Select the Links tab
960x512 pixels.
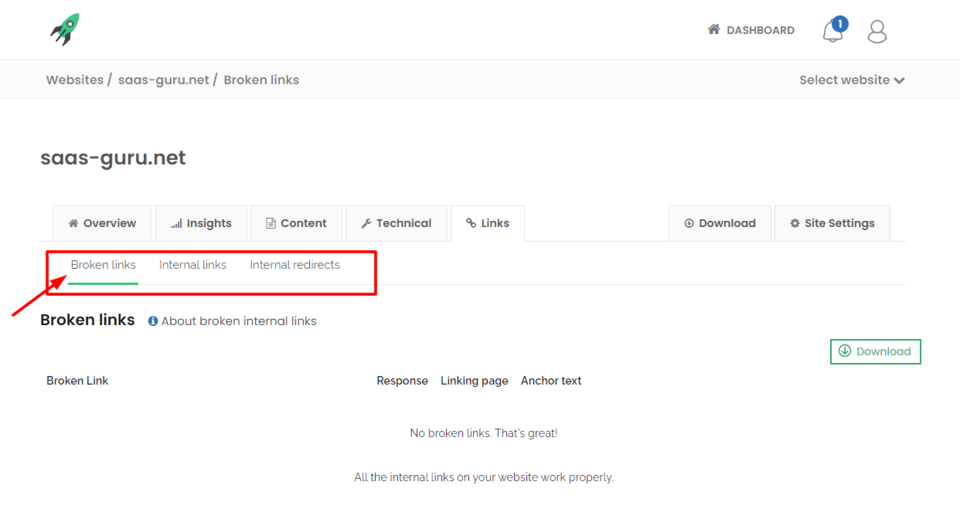click(x=487, y=223)
